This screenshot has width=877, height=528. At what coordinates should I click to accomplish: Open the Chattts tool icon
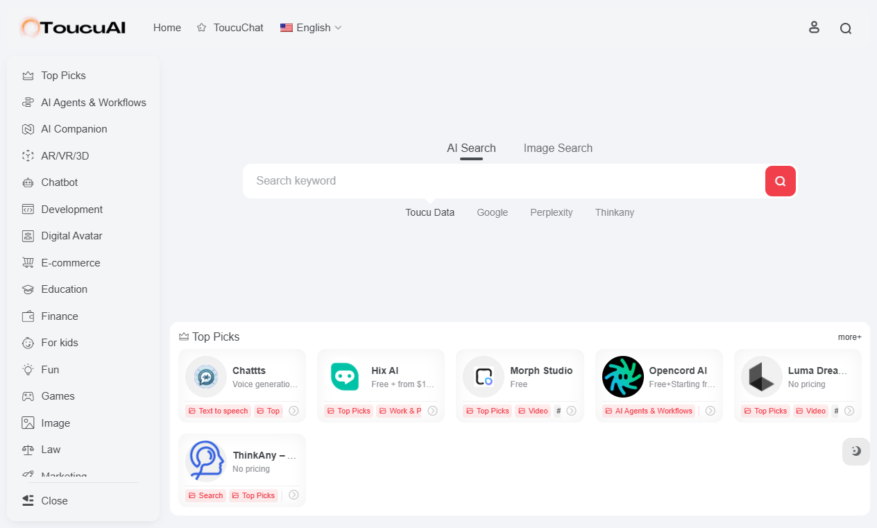pyautogui.click(x=205, y=377)
